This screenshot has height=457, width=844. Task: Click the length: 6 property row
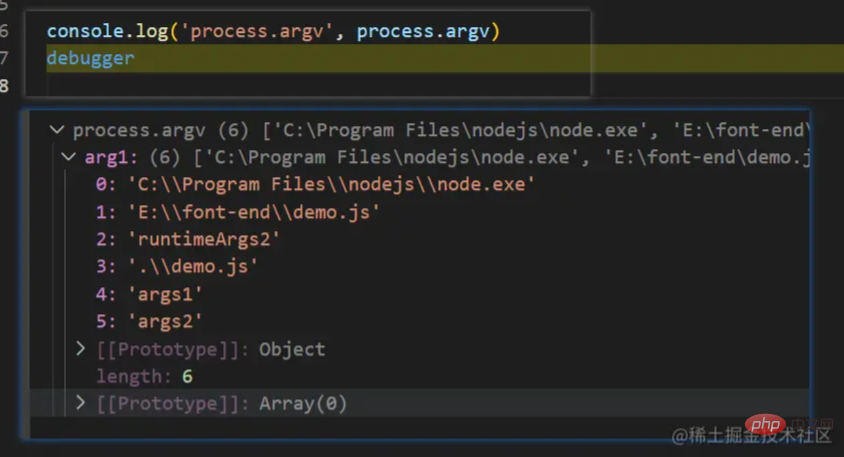point(144,376)
